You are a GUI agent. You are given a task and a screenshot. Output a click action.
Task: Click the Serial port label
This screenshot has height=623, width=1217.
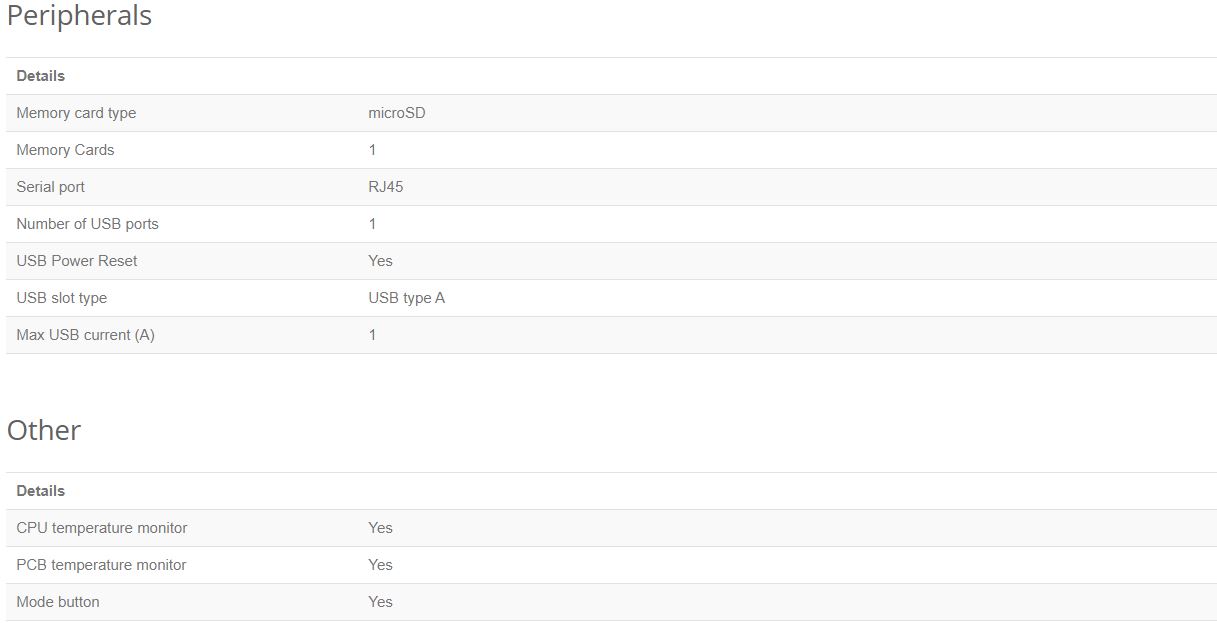(51, 187)
